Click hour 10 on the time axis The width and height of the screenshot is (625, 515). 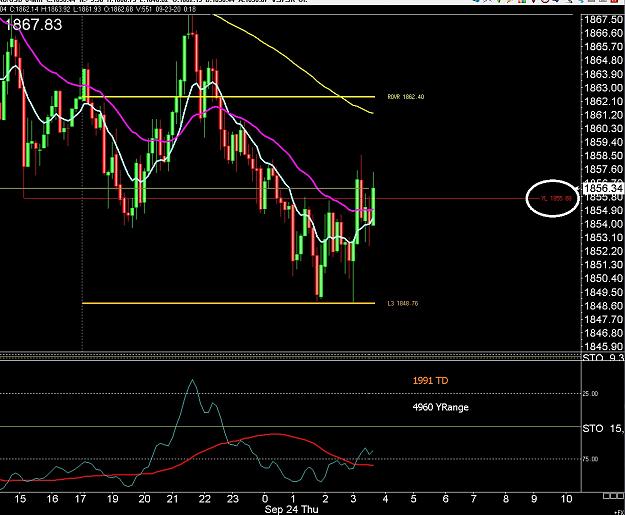pyautogui.click(x=566, y=499)
